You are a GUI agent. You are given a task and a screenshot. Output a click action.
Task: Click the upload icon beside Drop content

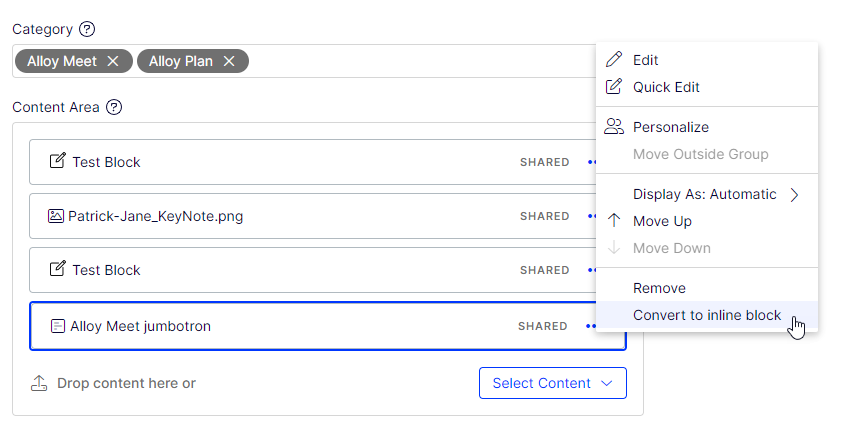39,383
